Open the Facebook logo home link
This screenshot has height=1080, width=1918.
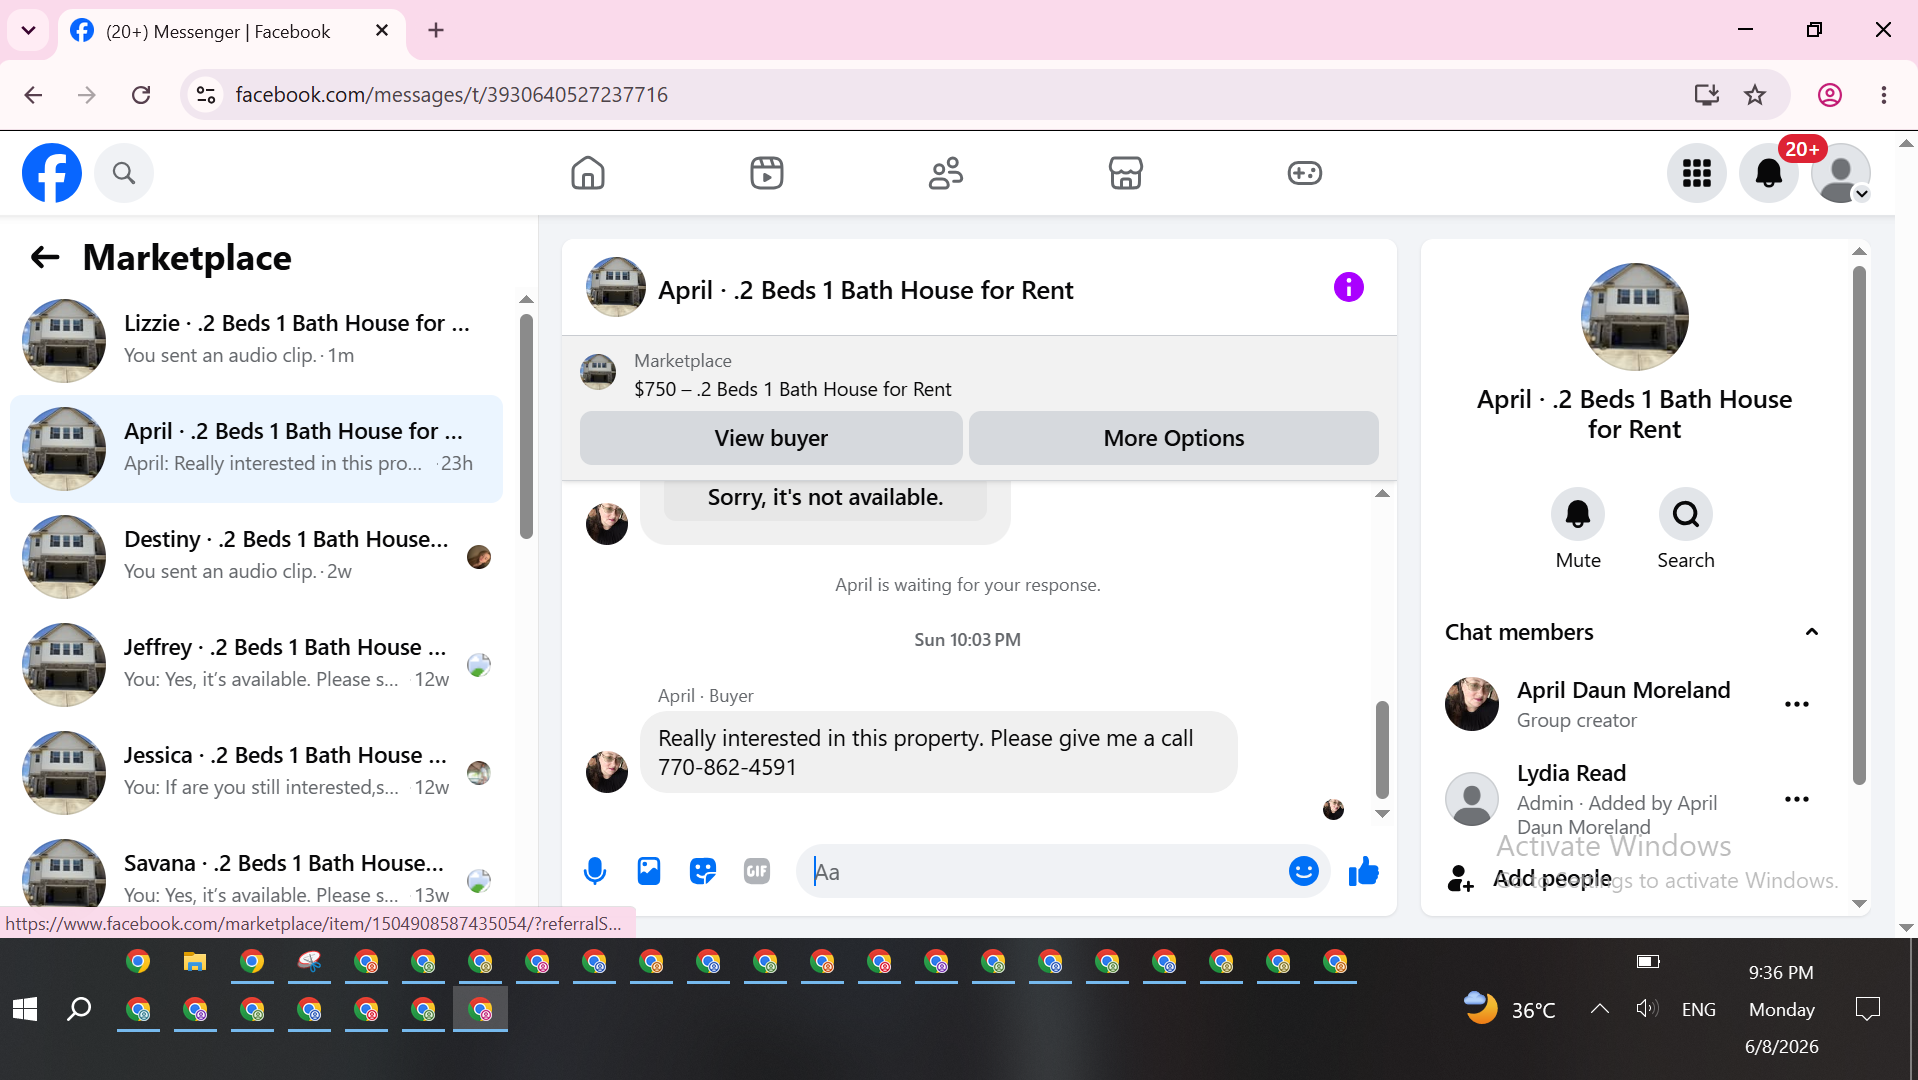point(52,173)
